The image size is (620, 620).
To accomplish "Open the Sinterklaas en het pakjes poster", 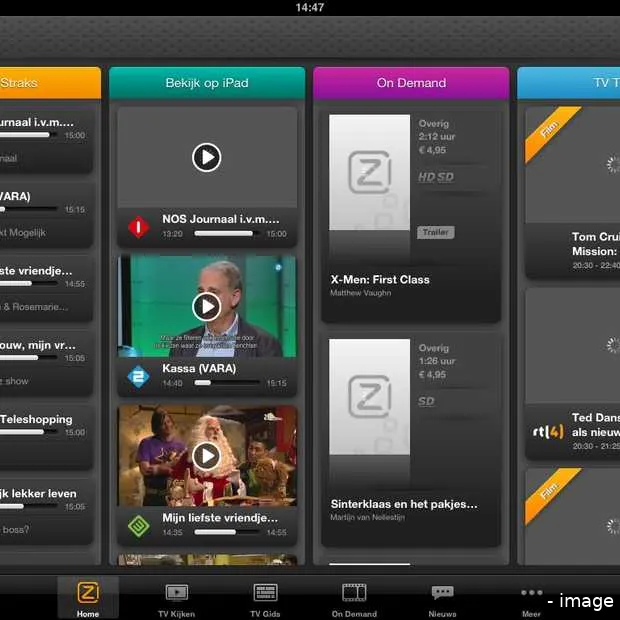I will tap(369, 397).
